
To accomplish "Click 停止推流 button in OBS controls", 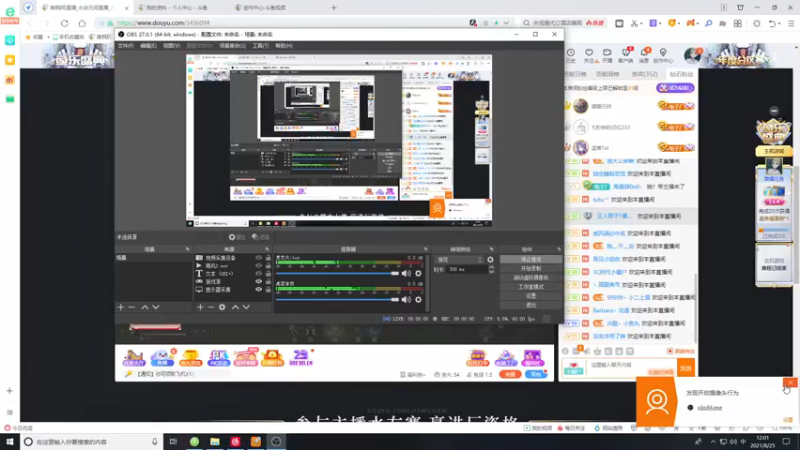I will coord(531,259).
